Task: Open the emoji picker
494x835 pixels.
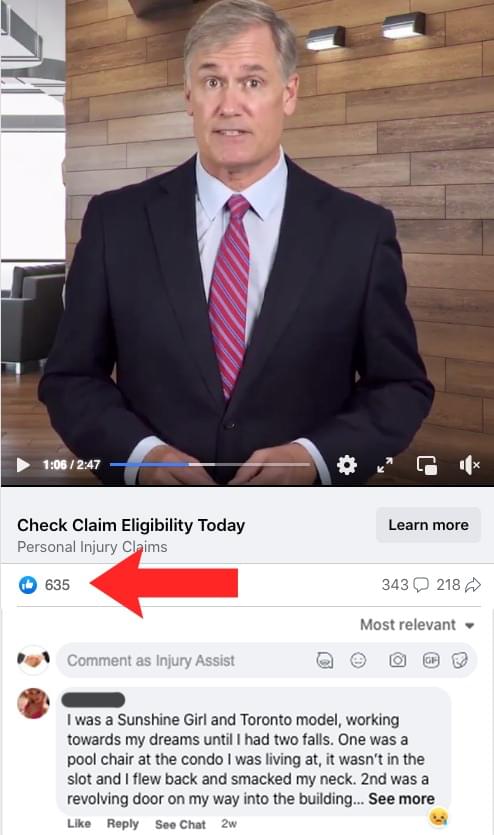Action: point(358,660)
